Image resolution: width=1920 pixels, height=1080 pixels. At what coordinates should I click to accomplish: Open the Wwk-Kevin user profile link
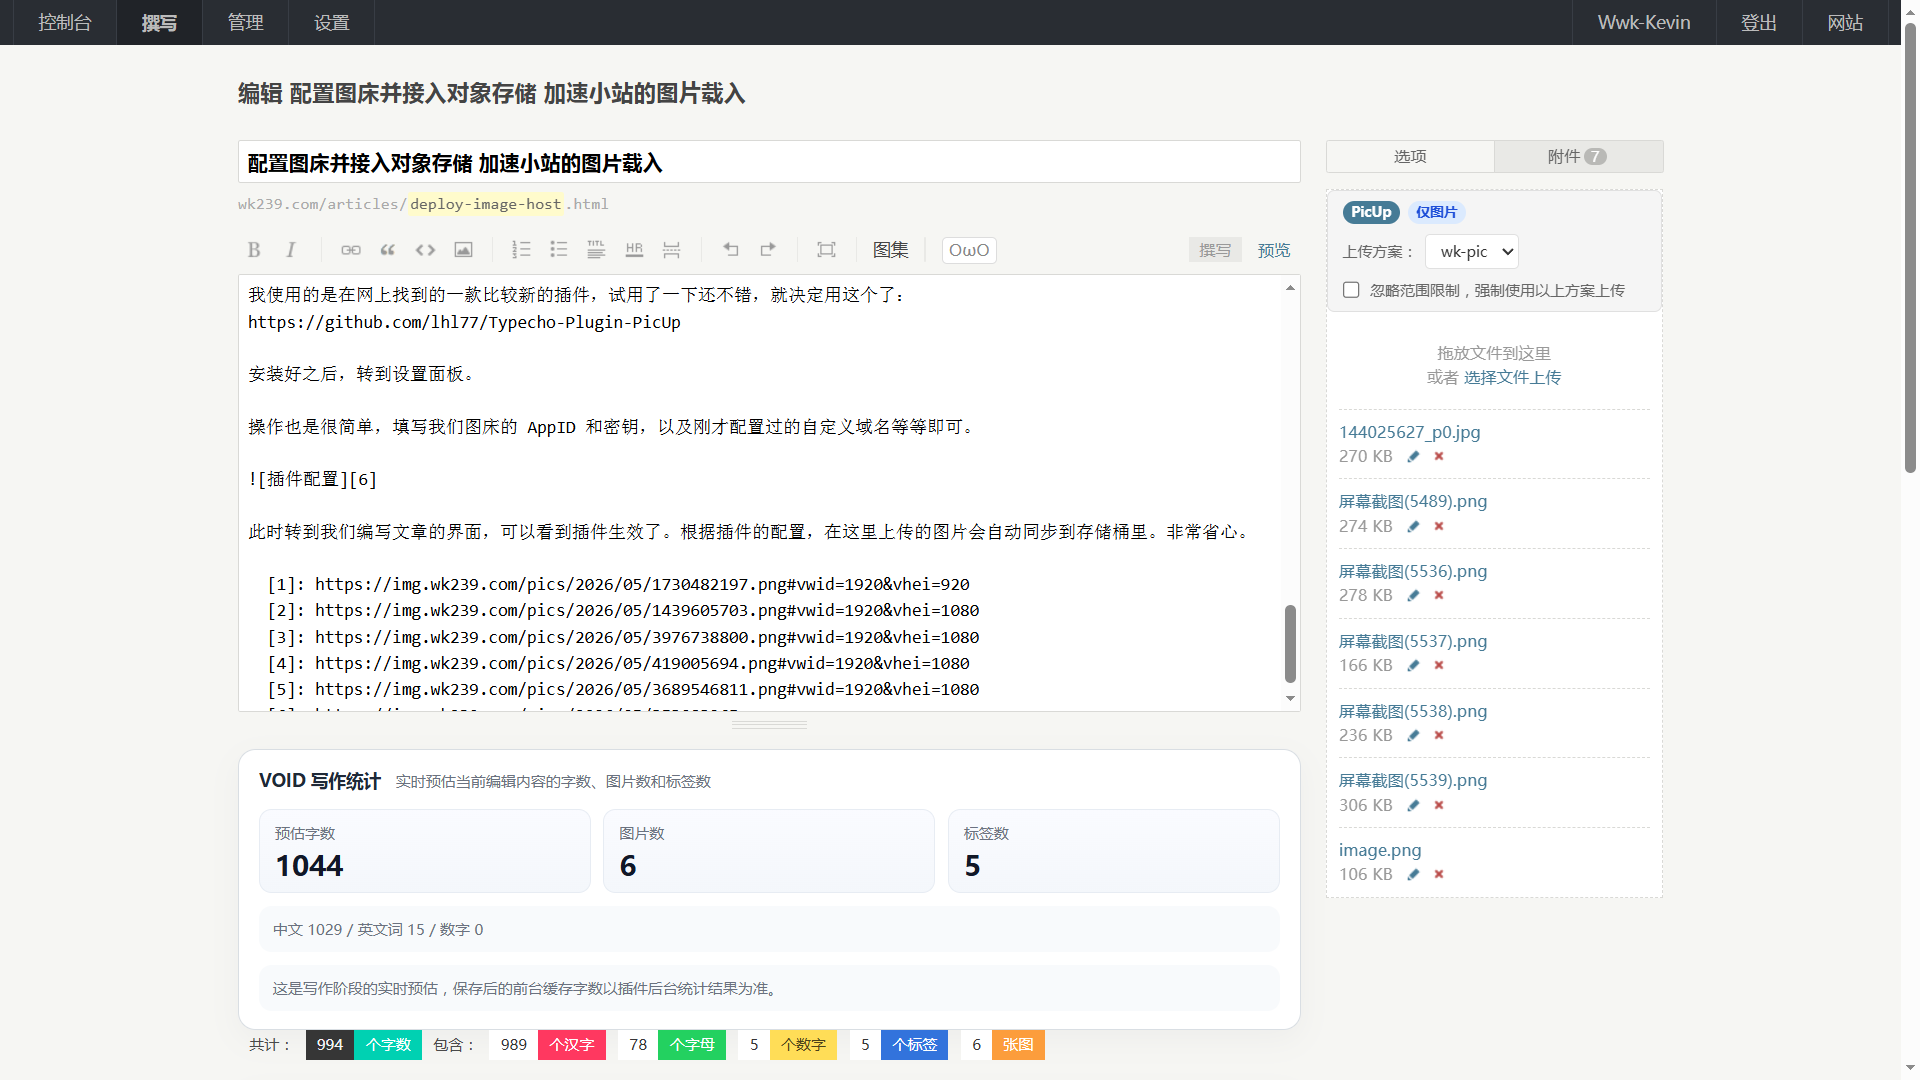tap(1644, 22)
